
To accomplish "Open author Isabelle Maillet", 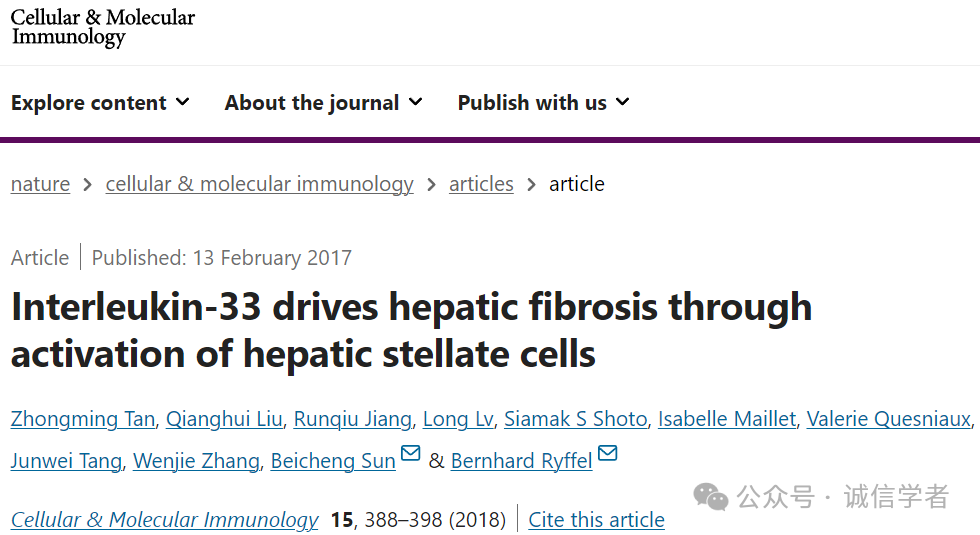I will click(x=727, y=419).
